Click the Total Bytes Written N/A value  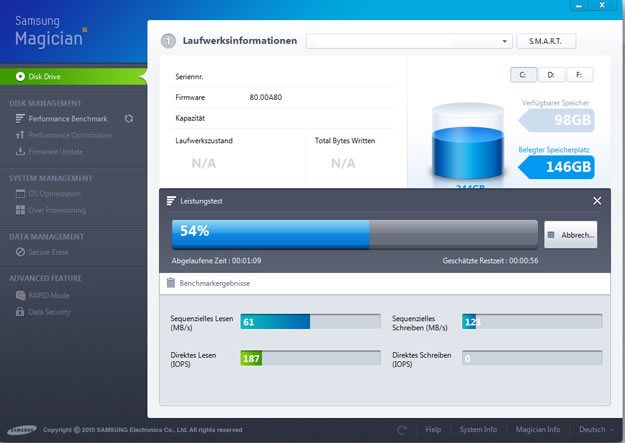pos(343,163)
